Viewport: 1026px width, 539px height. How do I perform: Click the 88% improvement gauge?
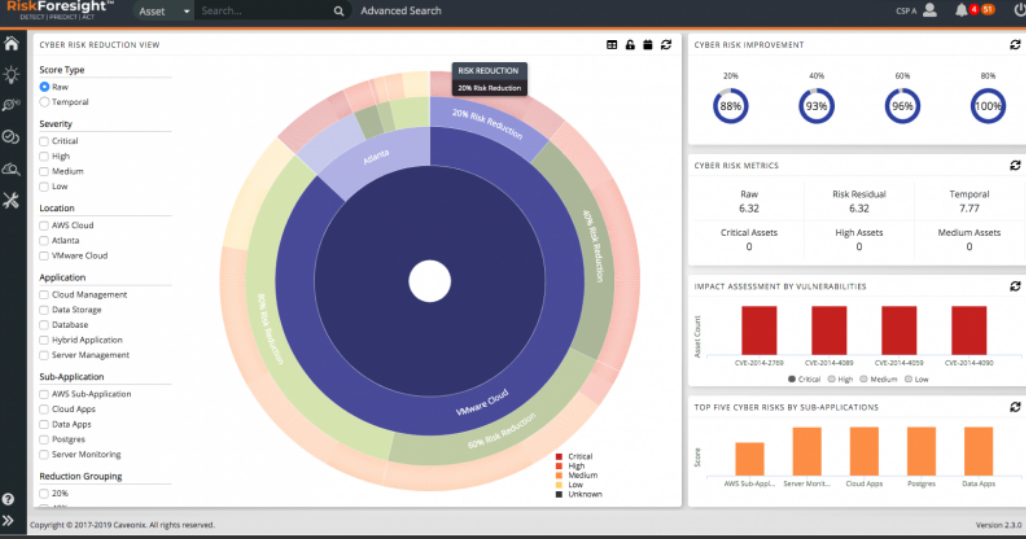point(730,106)
